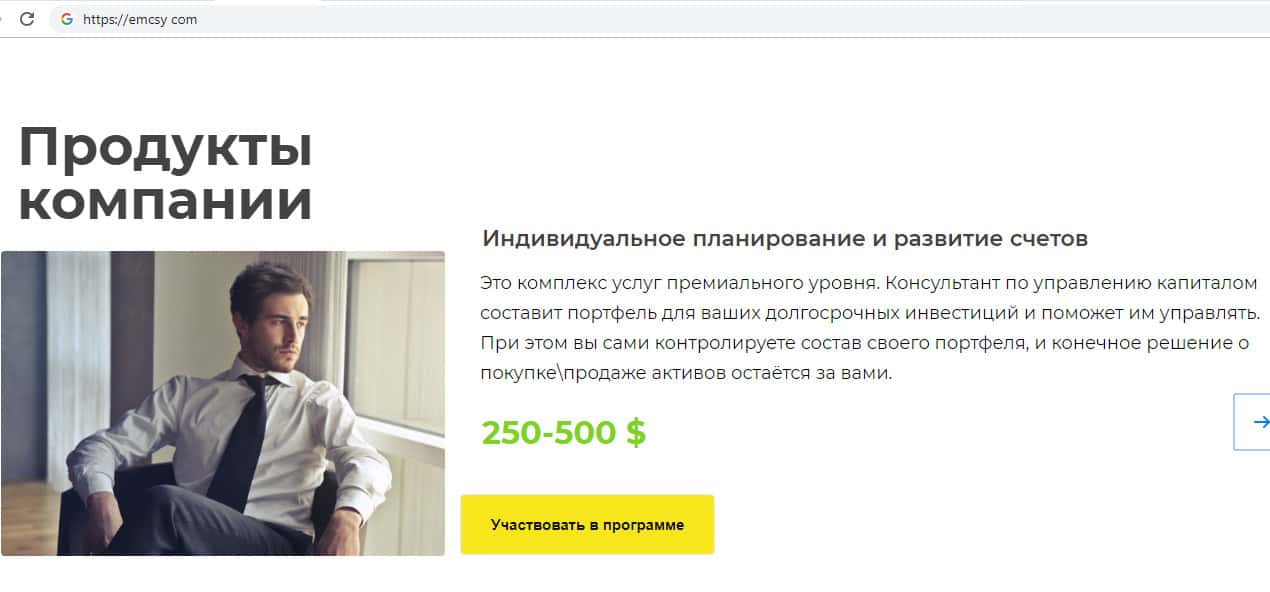
Task: Click the text line starting with составит портфель
Action: [x=869, y=313]
